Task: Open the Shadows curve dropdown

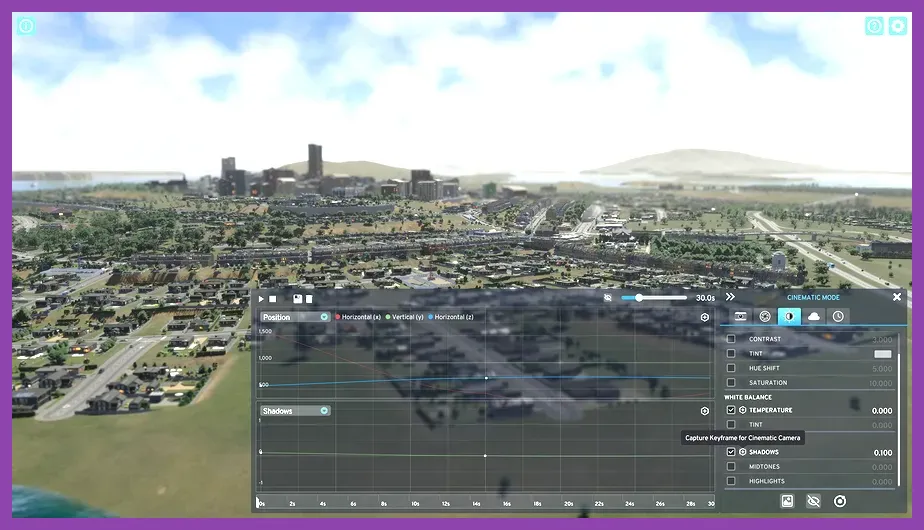Action: pyautogui.click(x=295, y=411)
